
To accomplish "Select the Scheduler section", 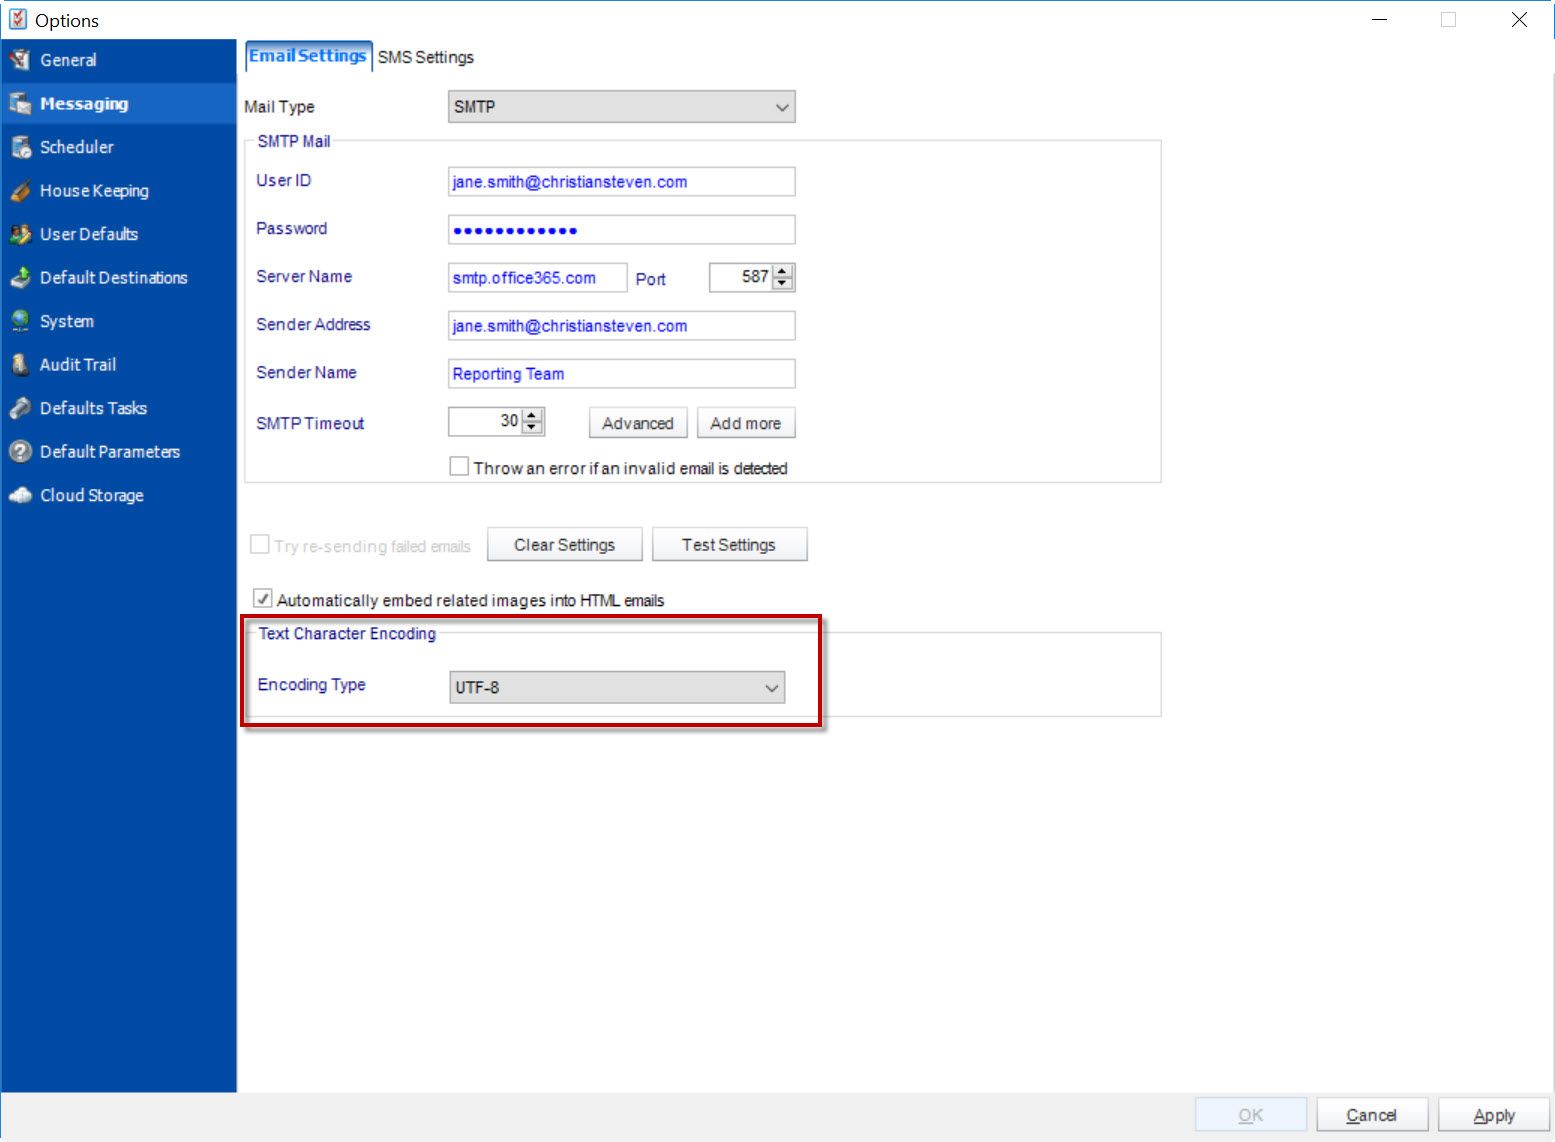I will [77, 147].
